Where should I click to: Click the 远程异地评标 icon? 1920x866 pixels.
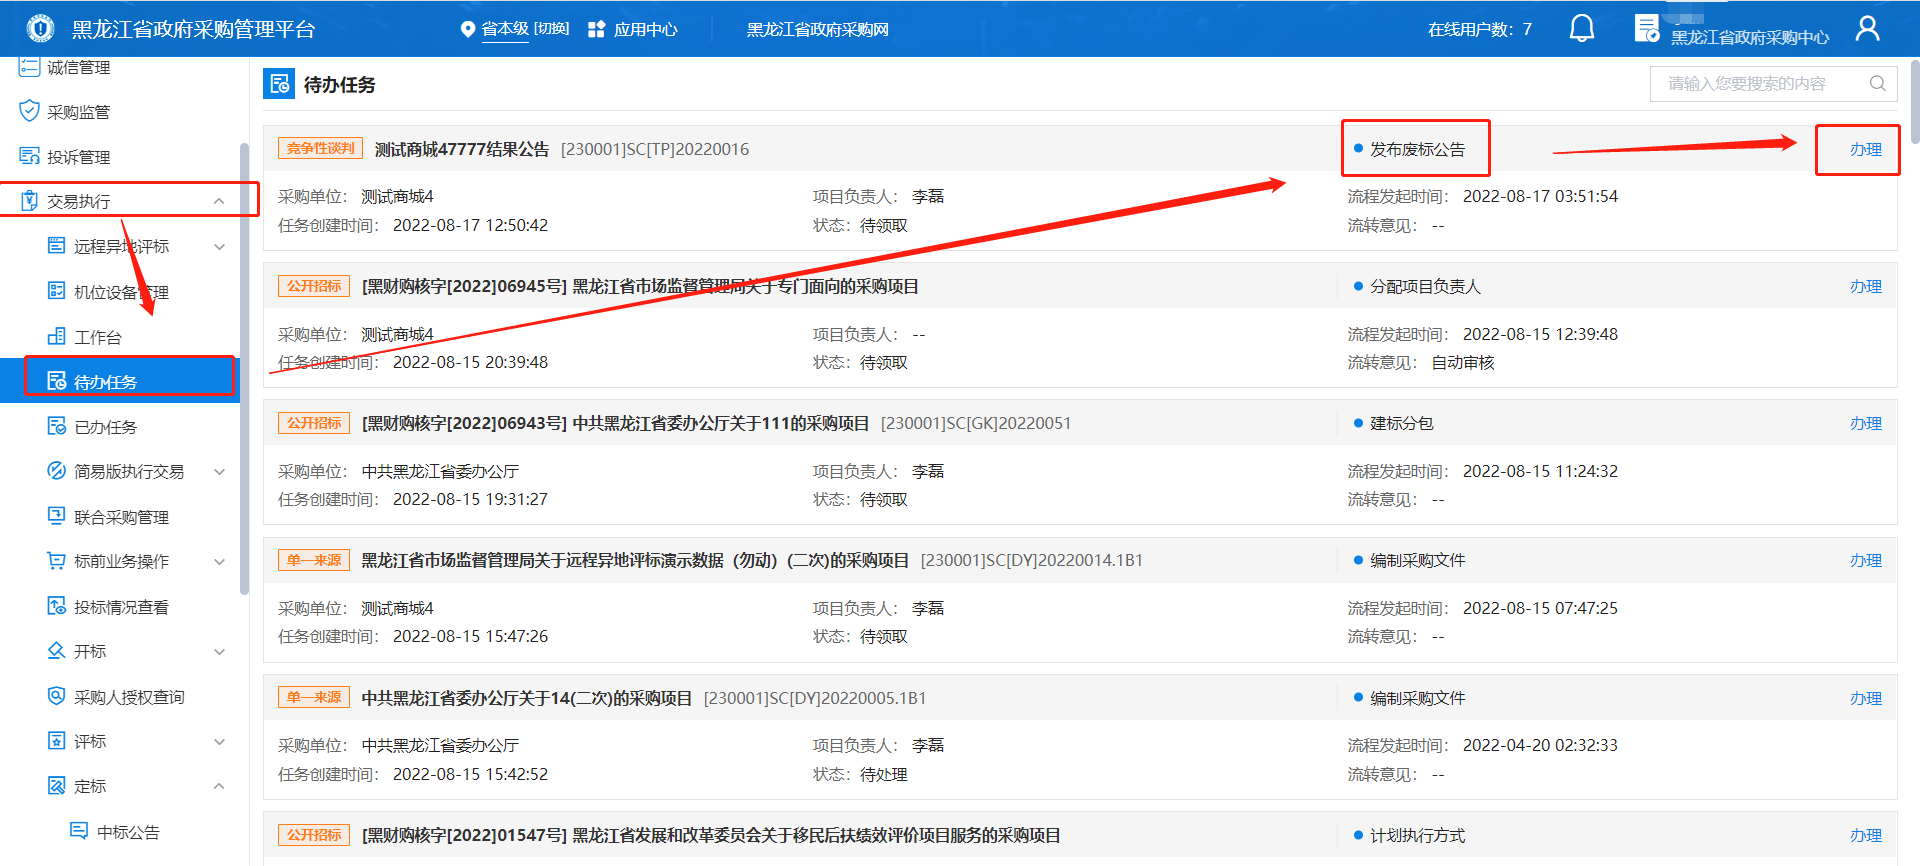[x=57, y=246]
